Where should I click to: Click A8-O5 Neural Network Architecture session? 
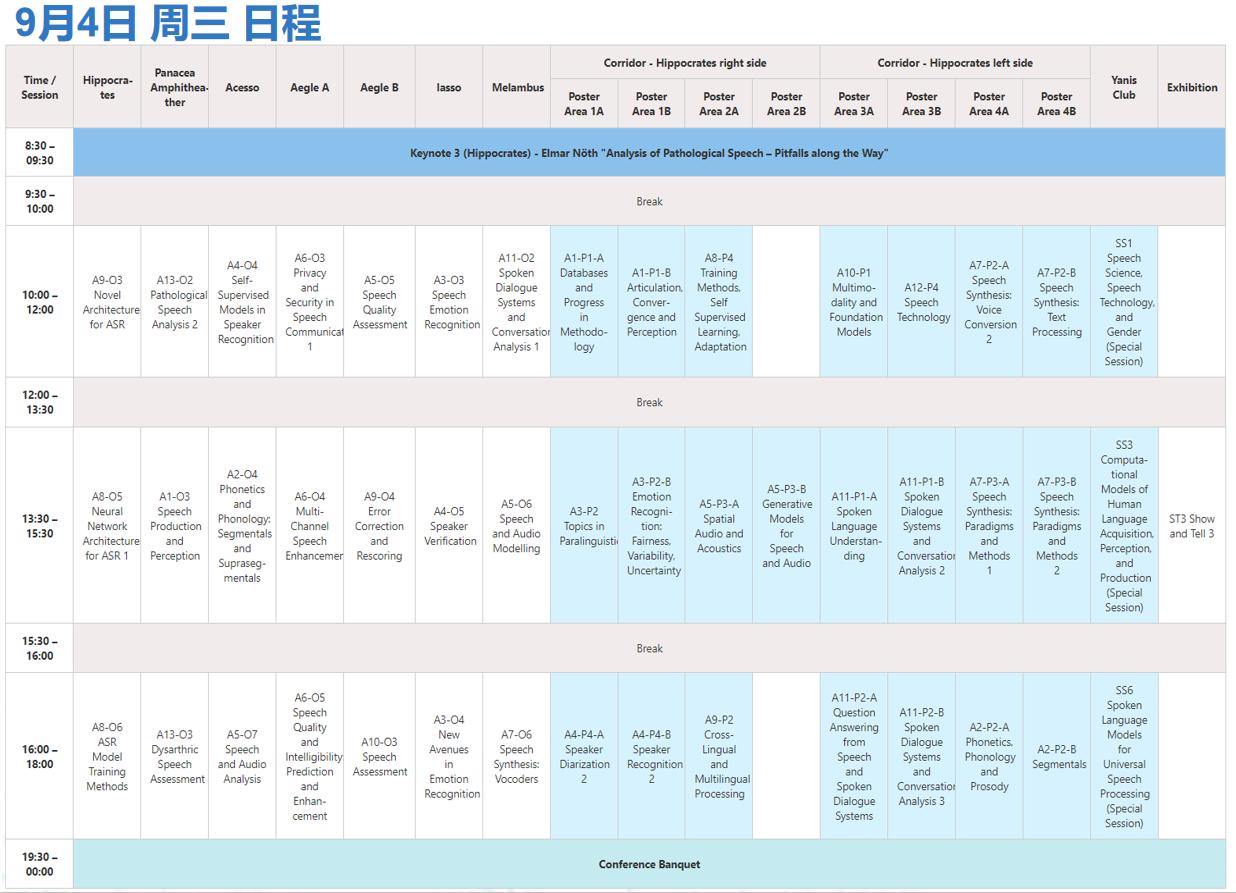click(107, 526)
